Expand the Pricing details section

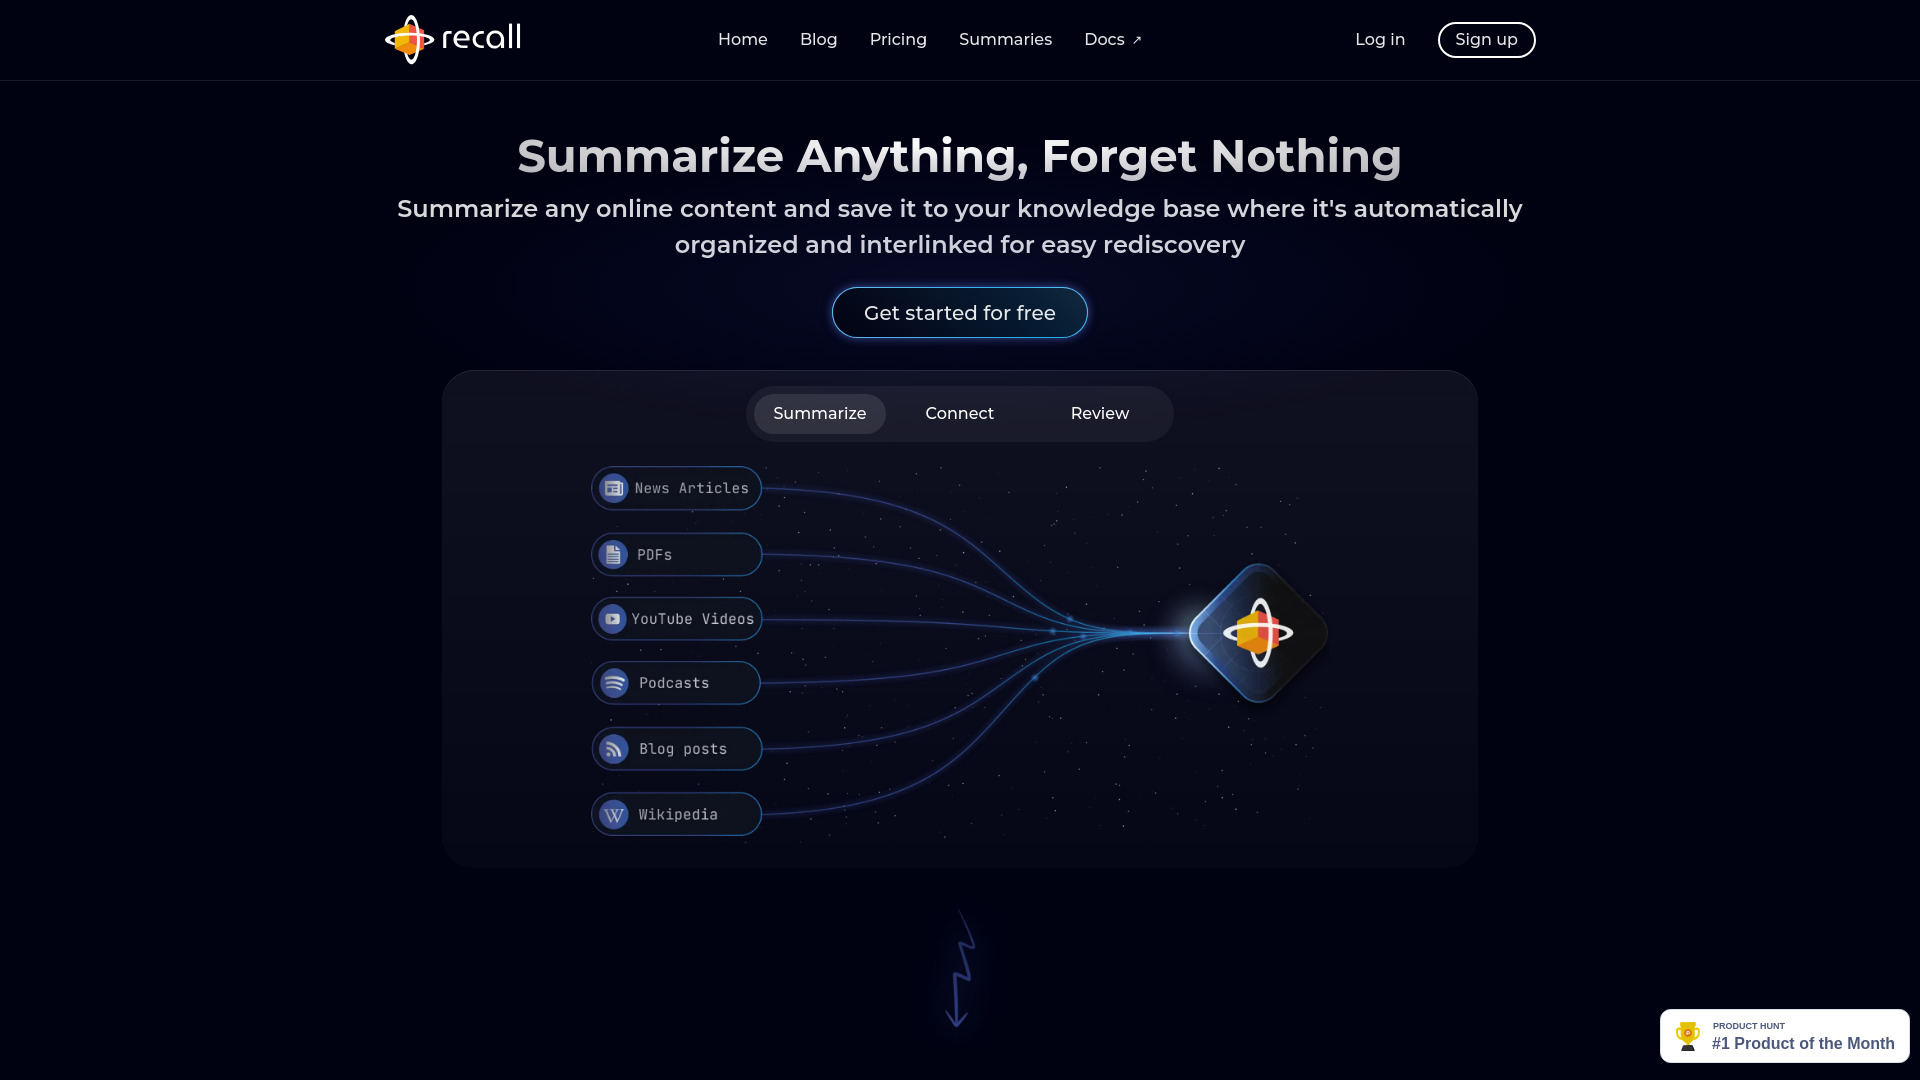[898, 40]
